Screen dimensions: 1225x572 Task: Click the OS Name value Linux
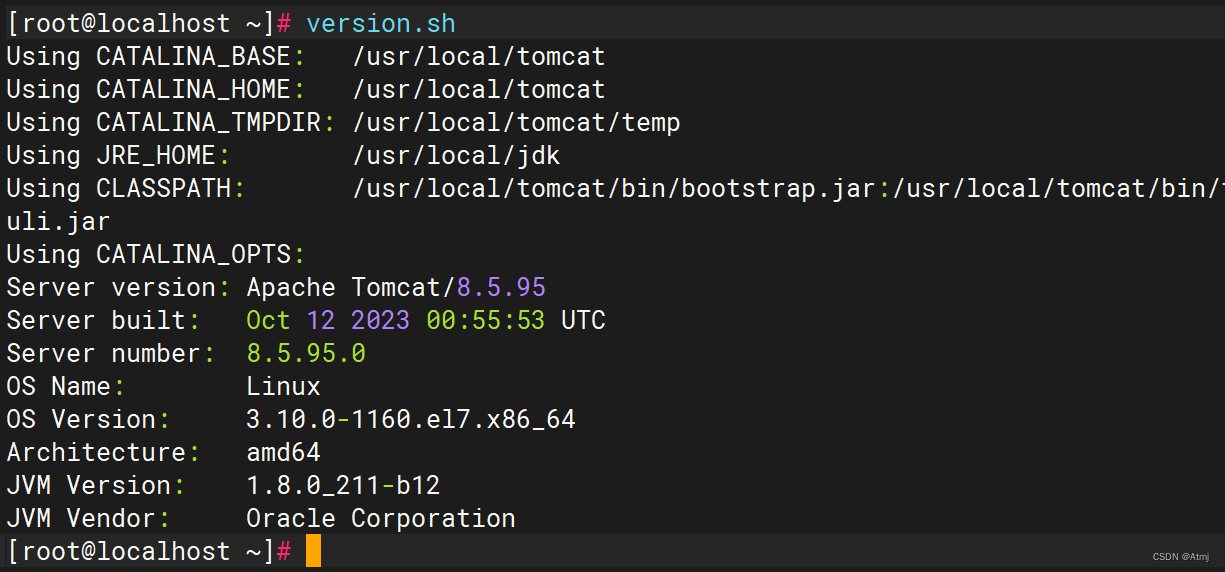pos(283,386)
